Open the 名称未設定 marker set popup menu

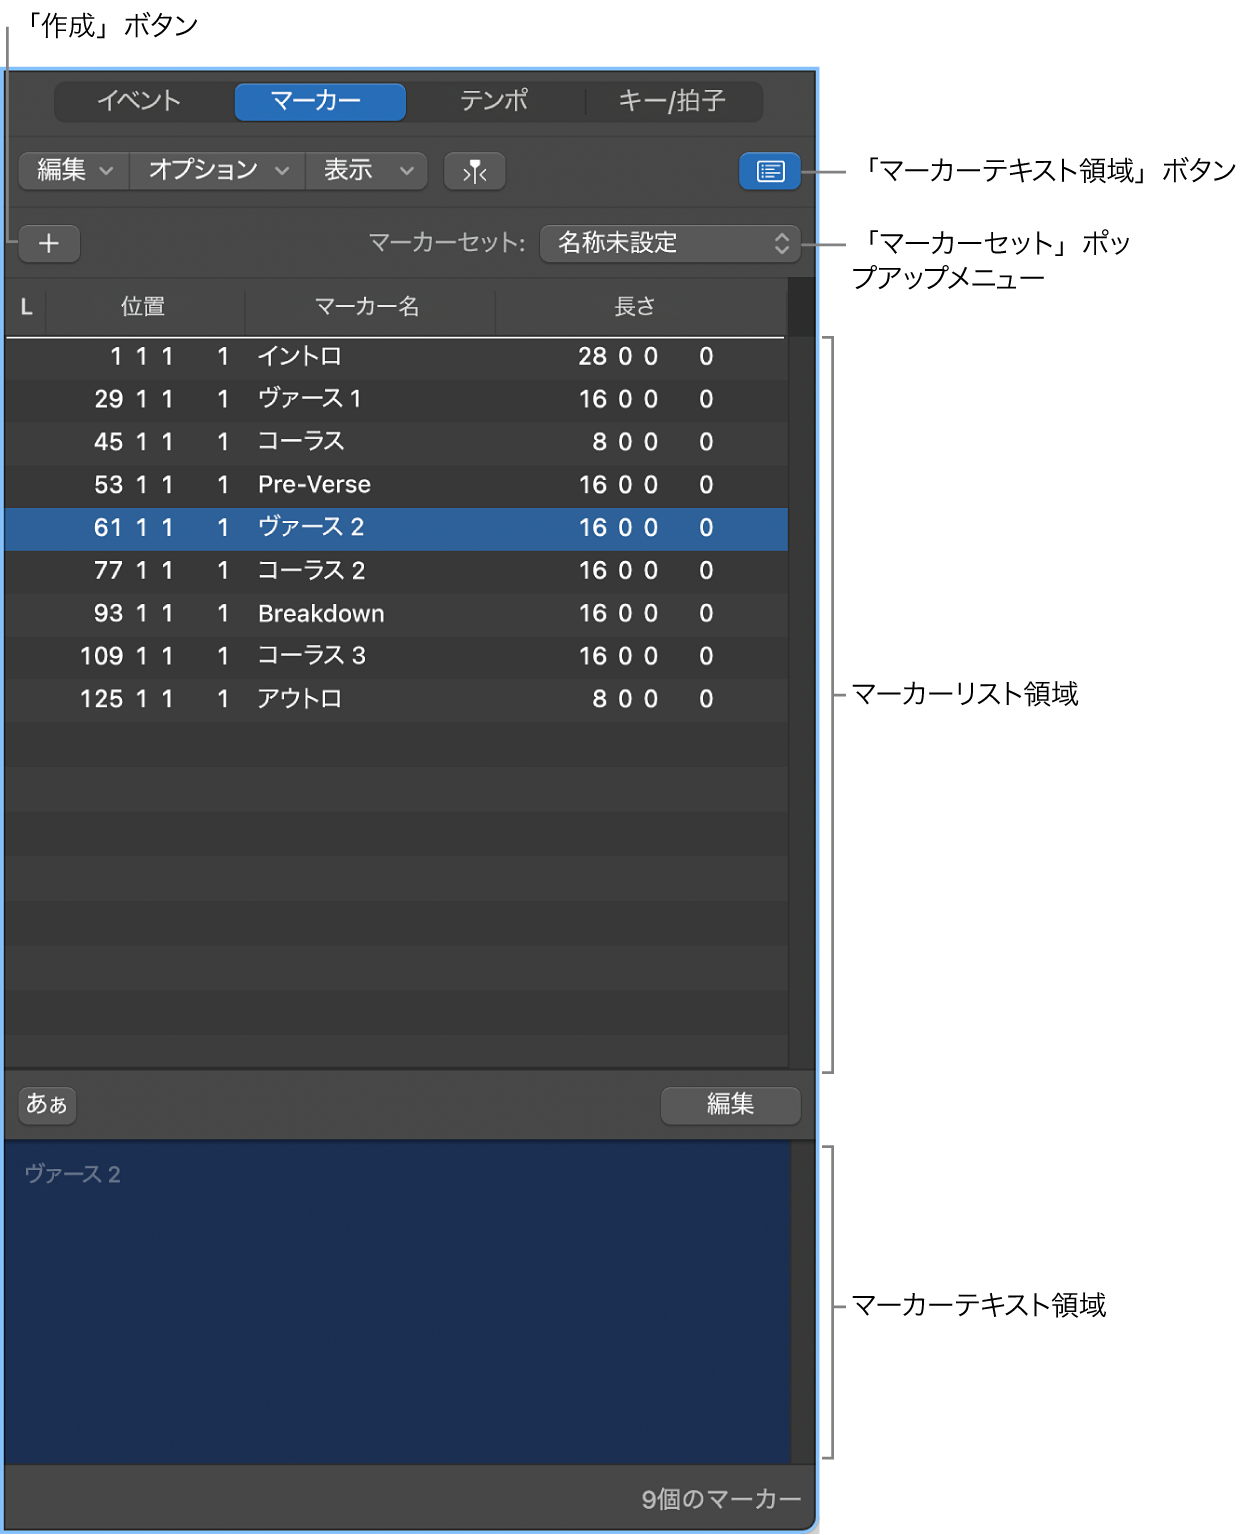coord(670,243)
